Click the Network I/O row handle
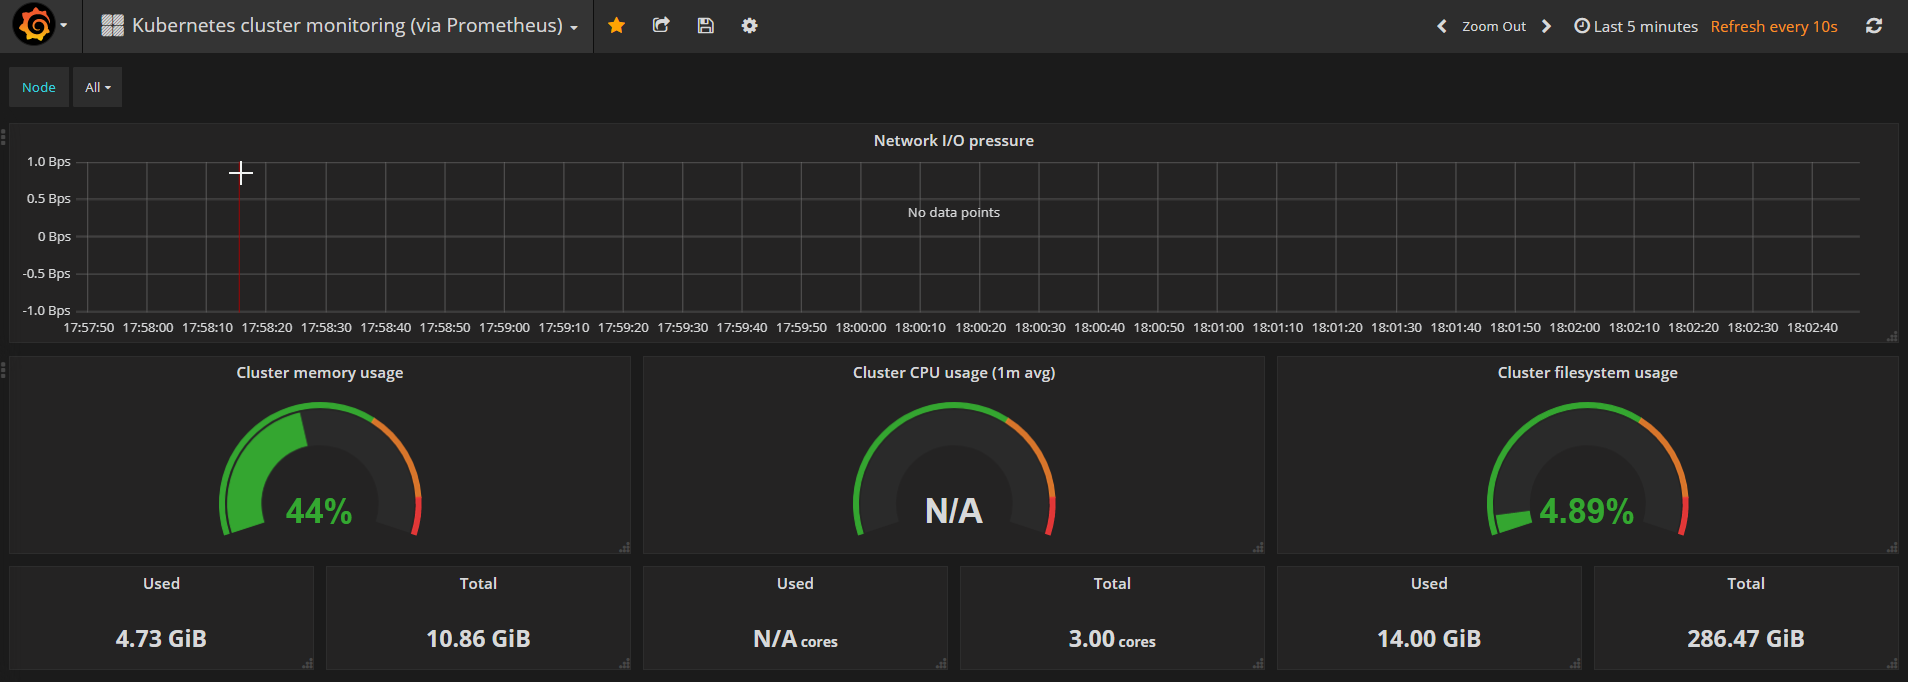The image size is (1908, 682). (4, 137)
